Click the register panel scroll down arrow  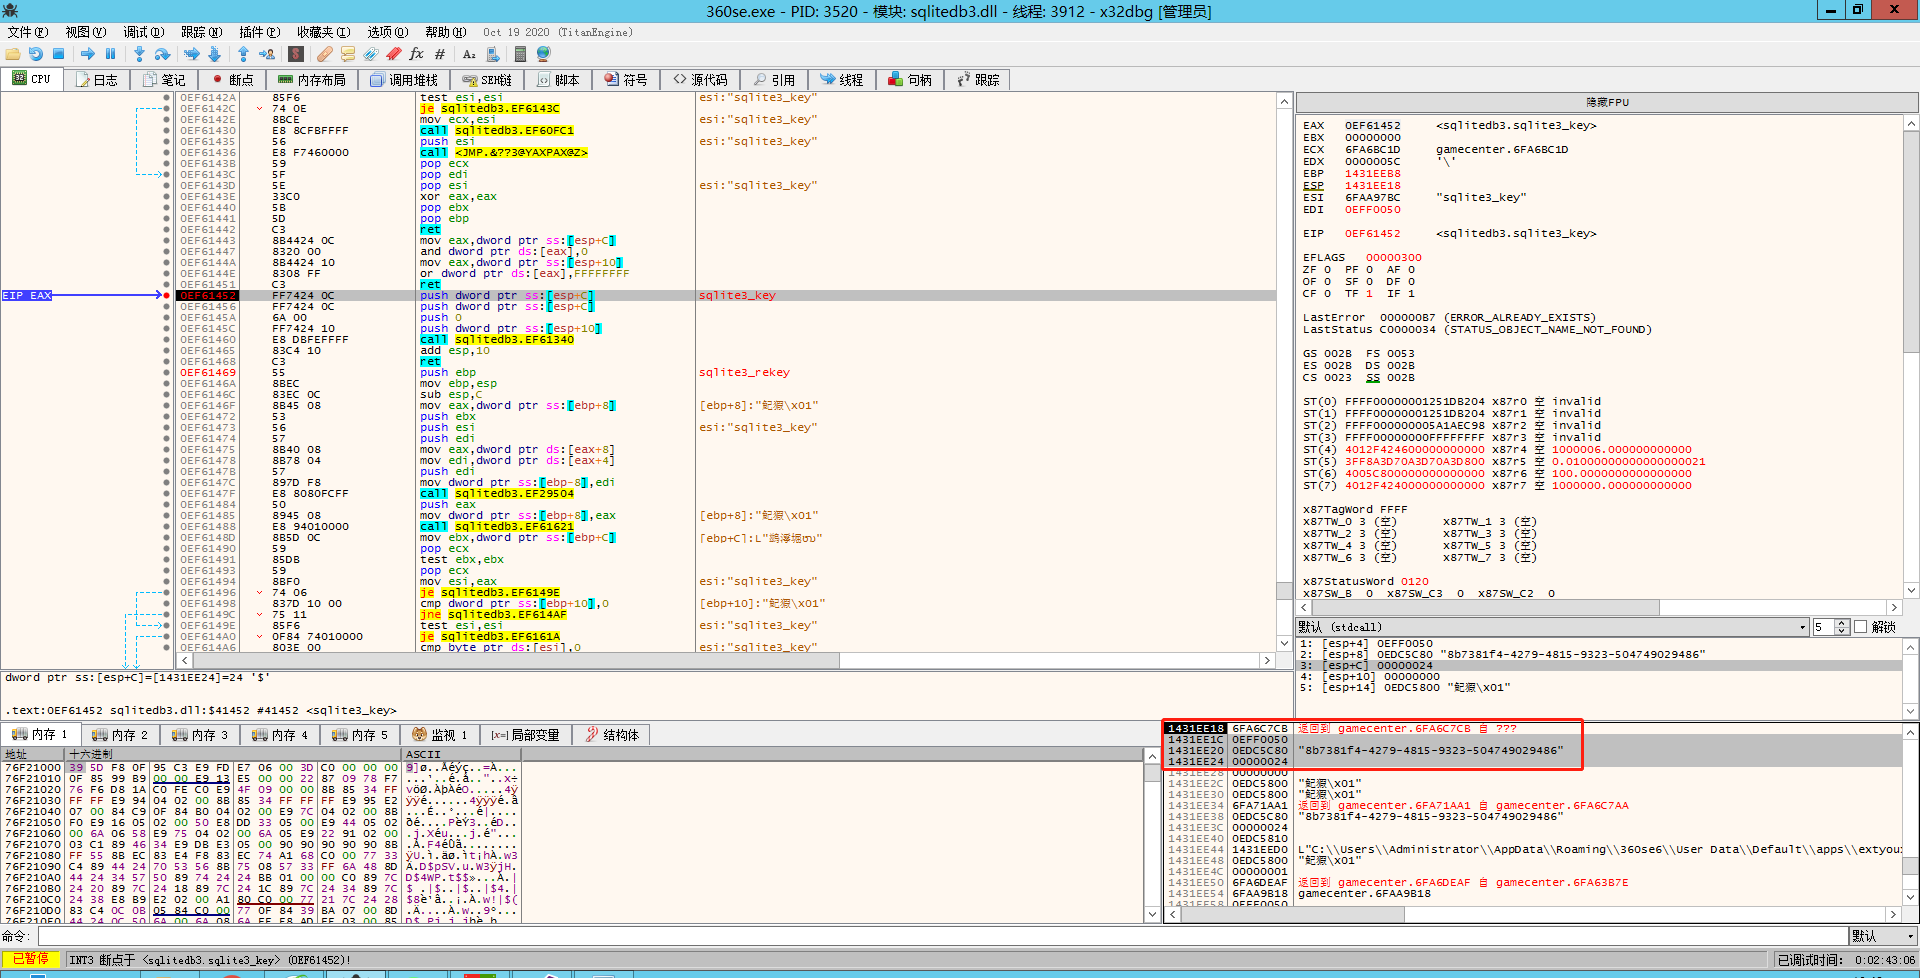click(1911, 591)
